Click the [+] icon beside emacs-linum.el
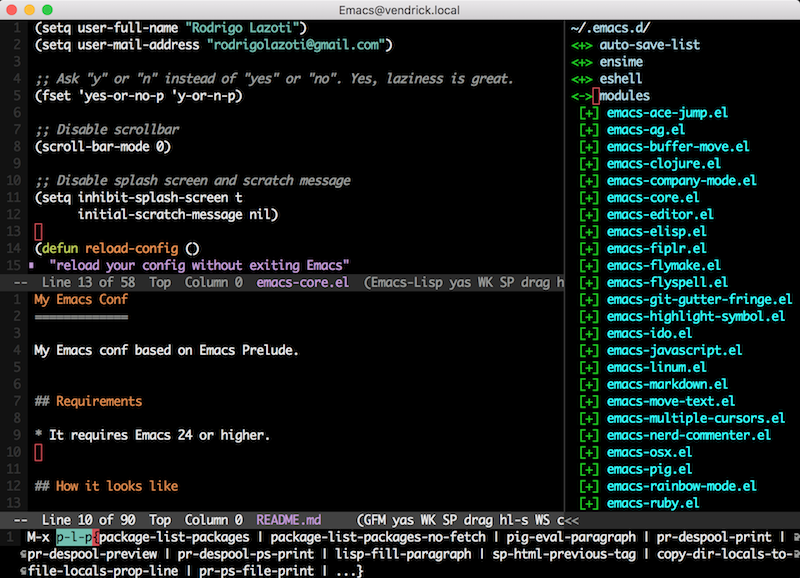Image resolution: width=800 pixels, height=578 pixels. coord(589,367)
